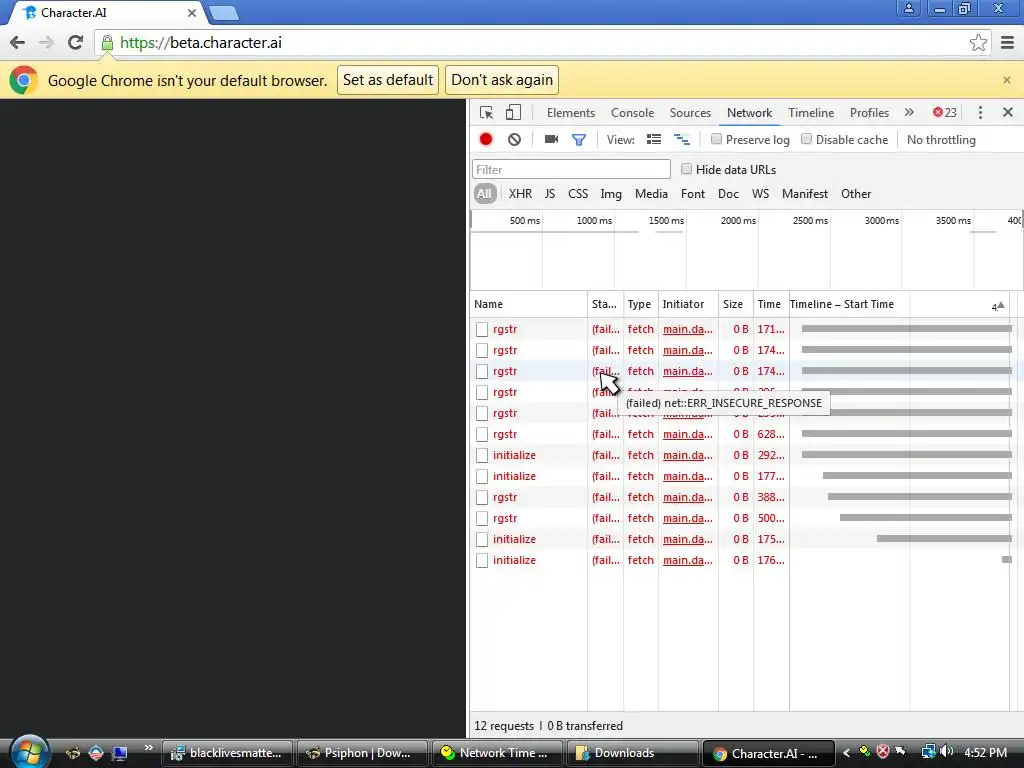This screenshot has height=768, width=1024.
Task: Open the Console tab
Action: (x=632, y=113)
